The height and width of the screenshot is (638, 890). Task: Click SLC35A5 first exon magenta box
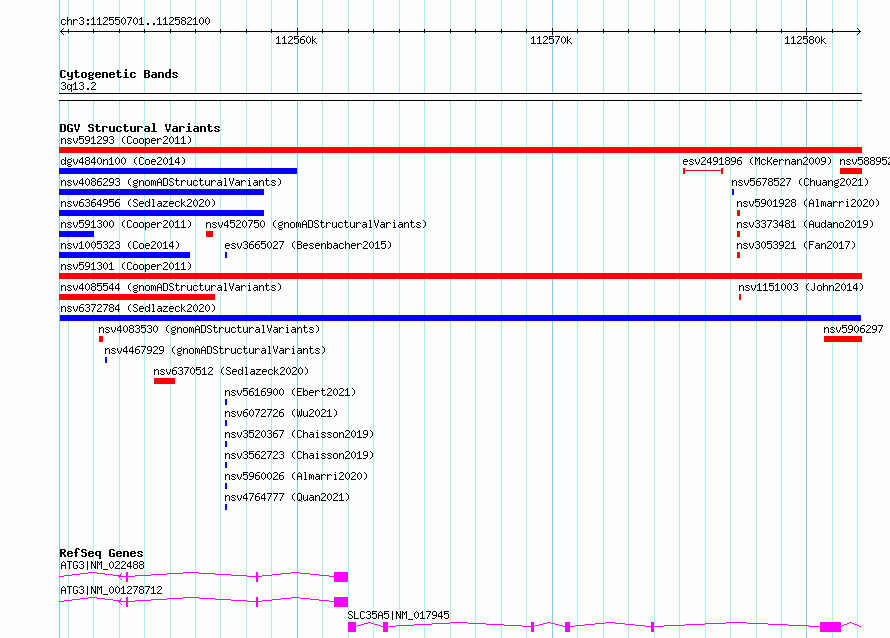352,627
